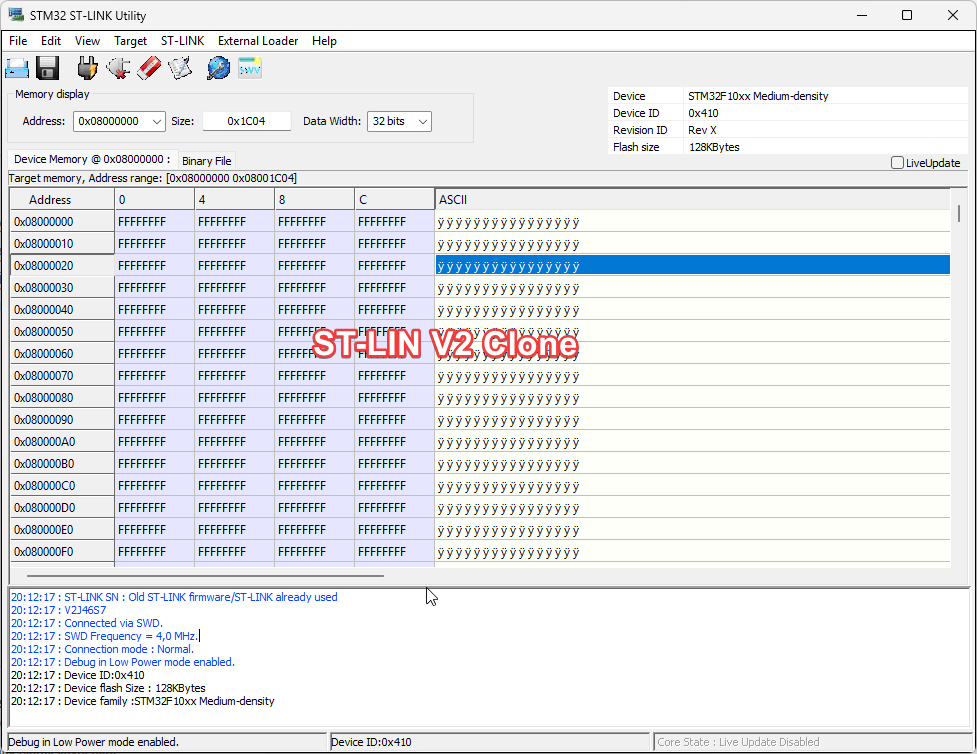
Task: Click the column 8 header
Action: (x=315, y=199)
